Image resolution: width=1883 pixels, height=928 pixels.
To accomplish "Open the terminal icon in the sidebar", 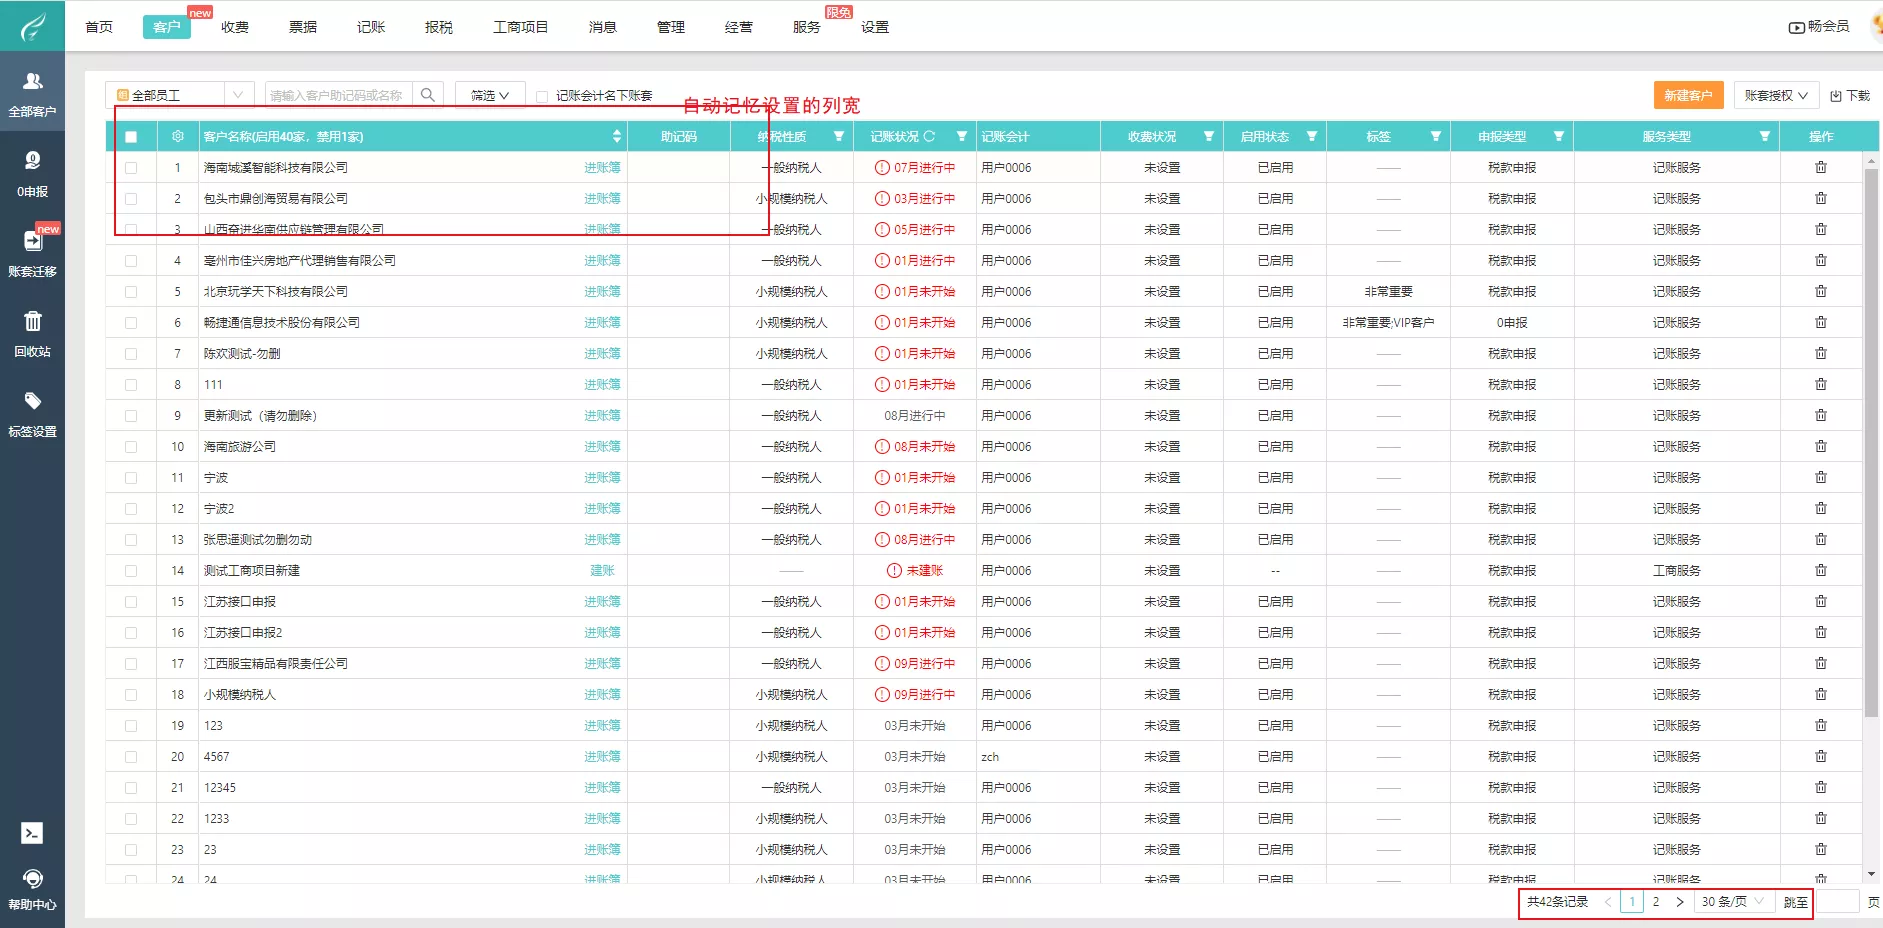I will point(32,833).
